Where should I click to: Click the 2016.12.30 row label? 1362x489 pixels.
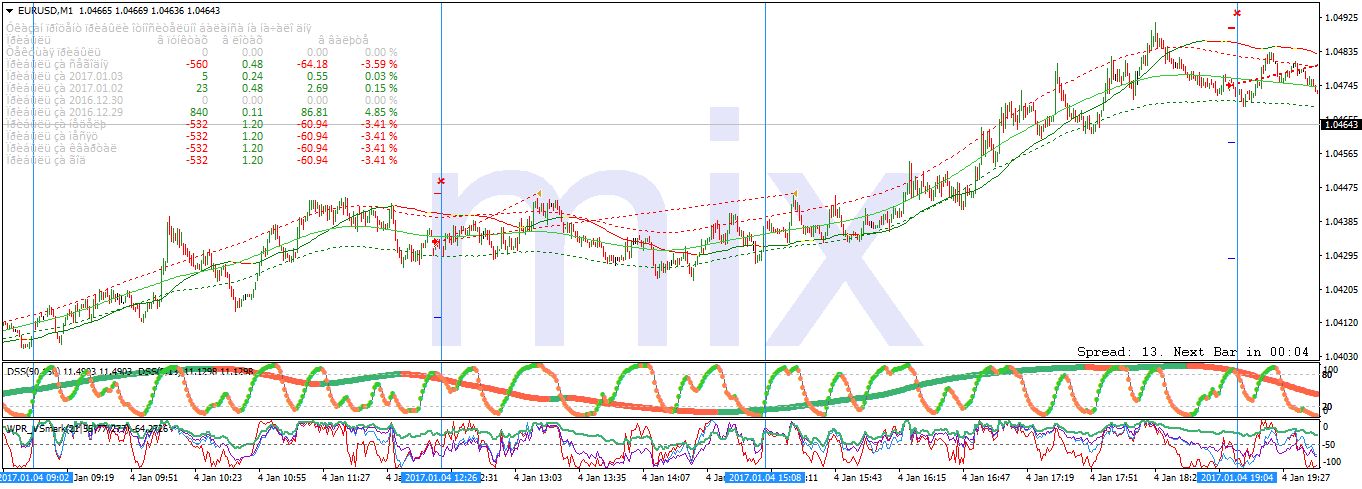[65, 99]
